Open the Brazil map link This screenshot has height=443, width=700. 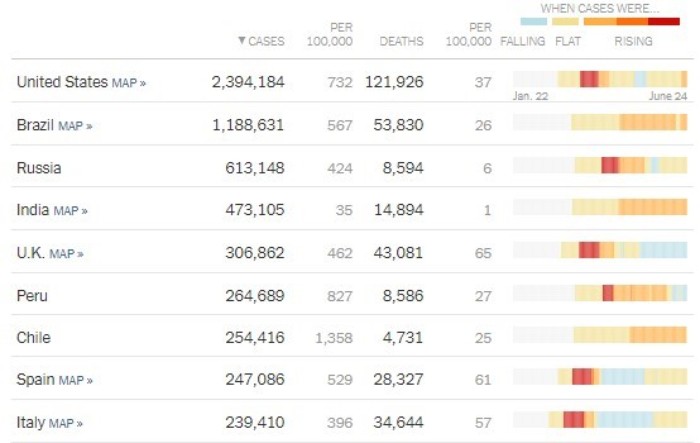click(75, 126)
